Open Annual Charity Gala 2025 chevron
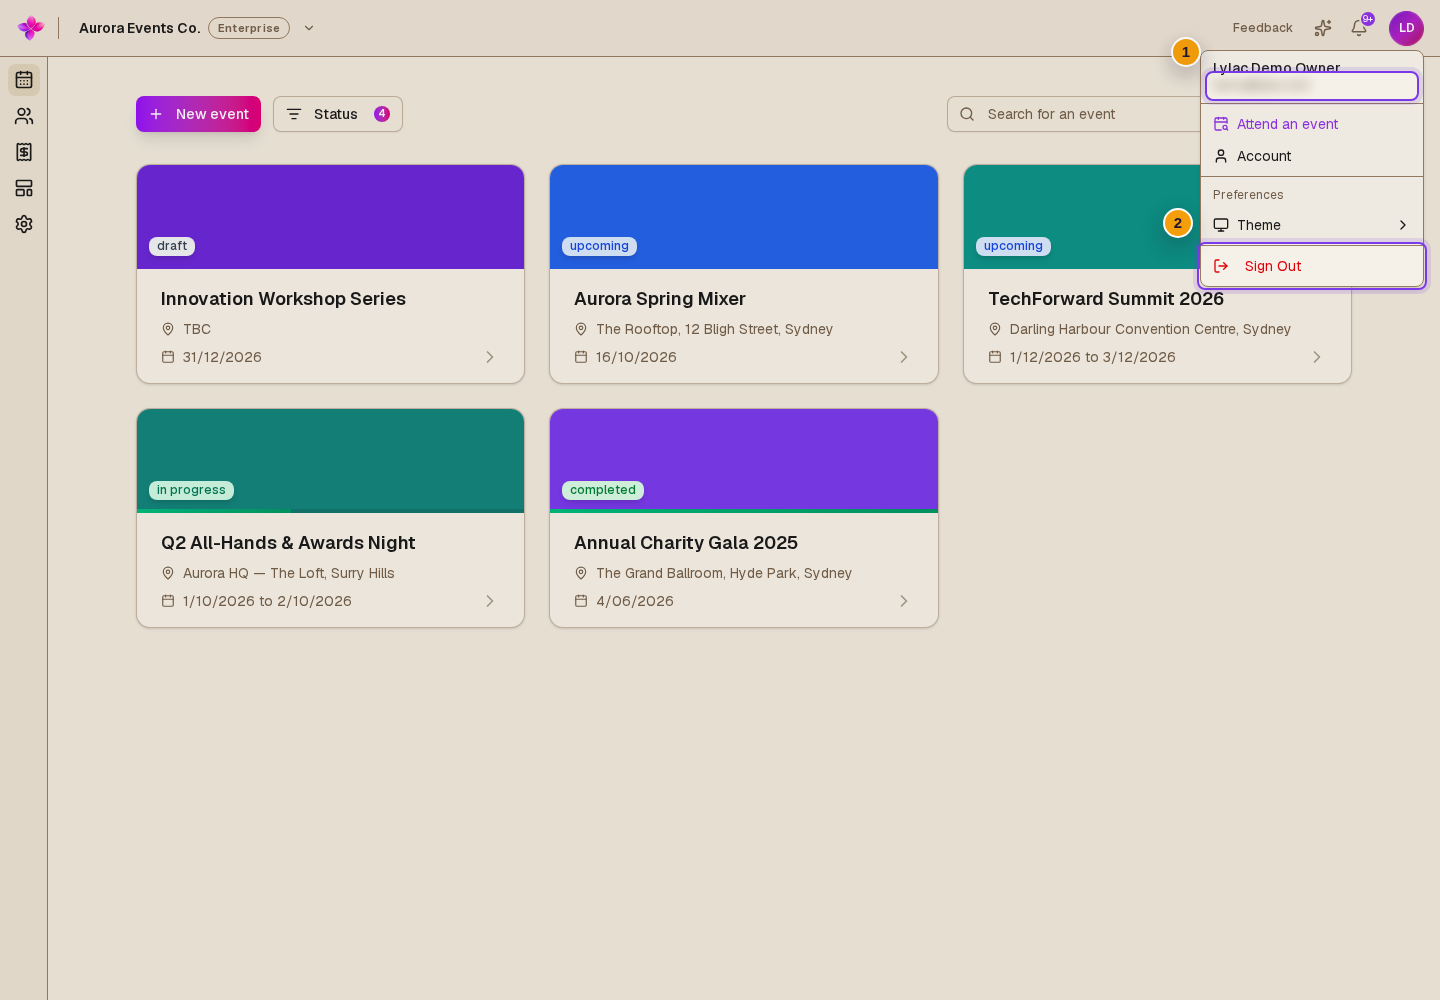 (x=904, y=601)
